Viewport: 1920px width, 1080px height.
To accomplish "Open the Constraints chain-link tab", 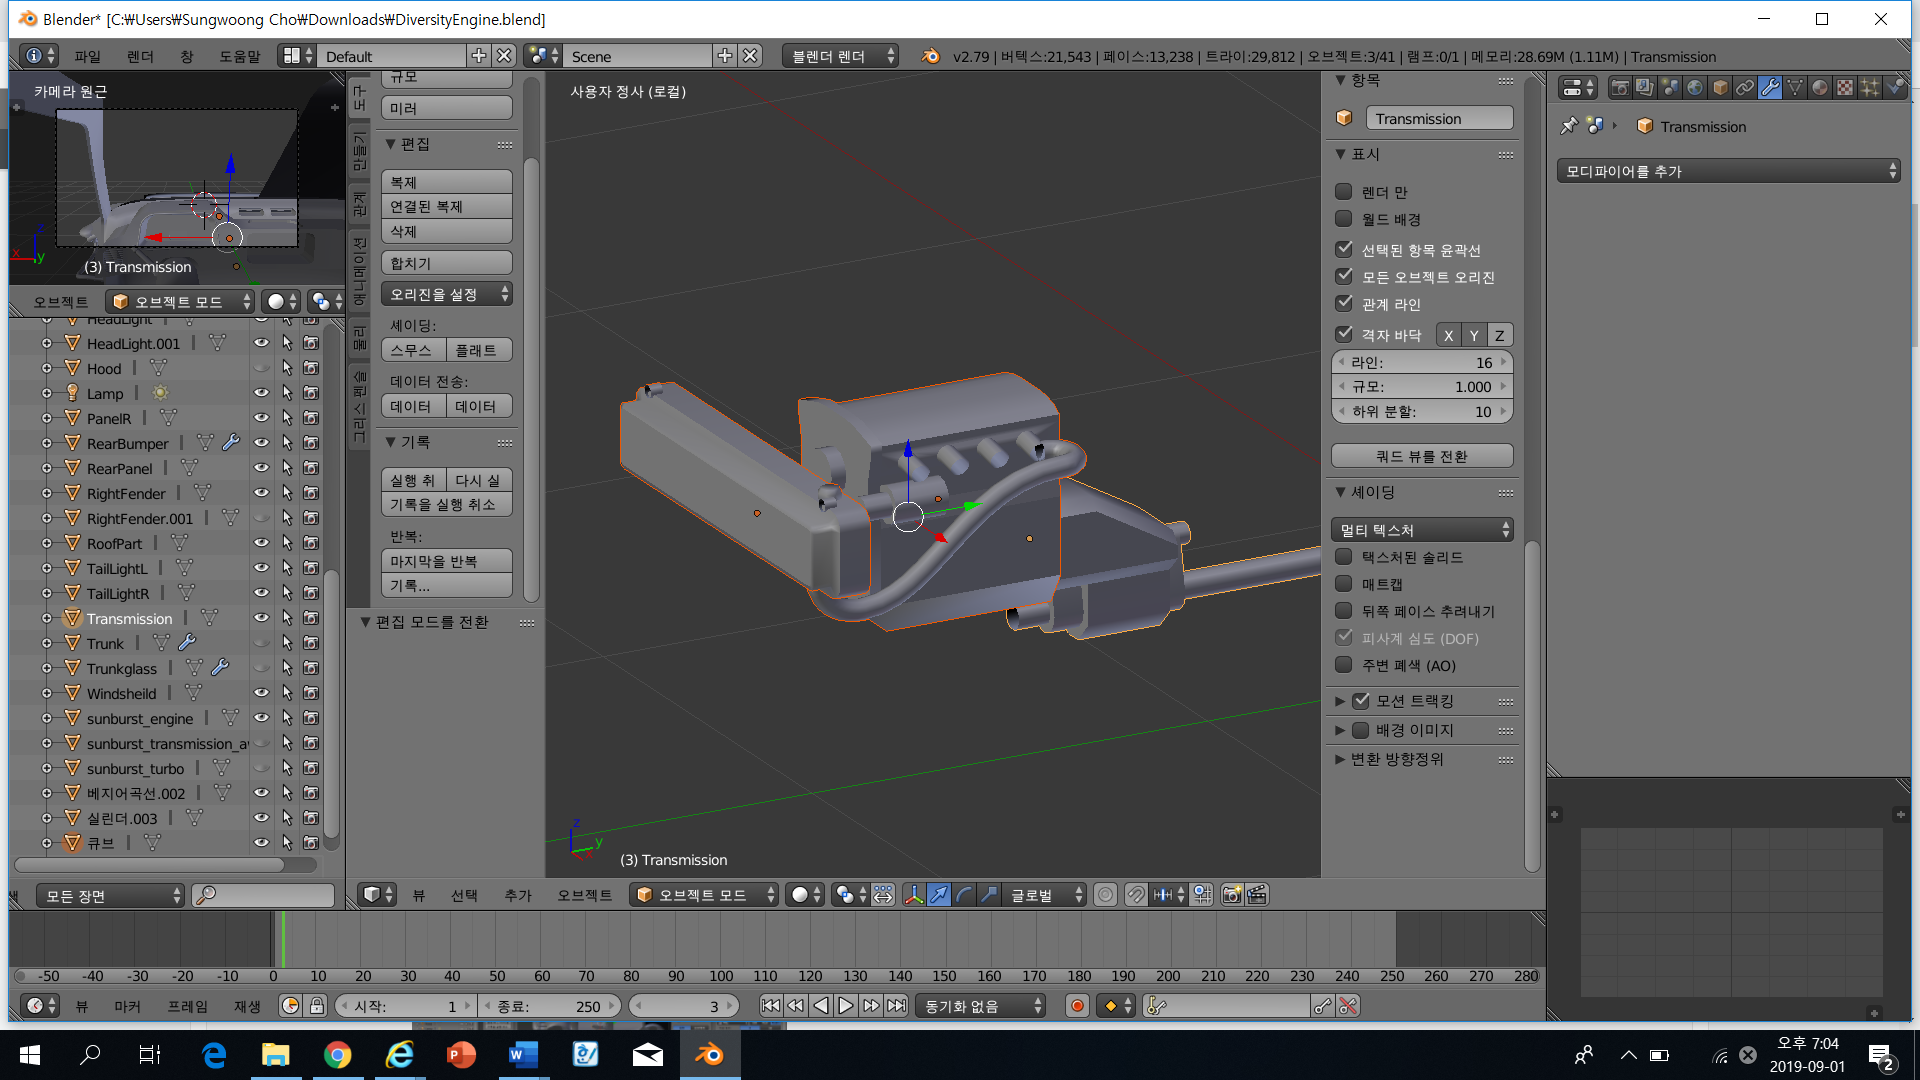I will (x=1745, y=87).
